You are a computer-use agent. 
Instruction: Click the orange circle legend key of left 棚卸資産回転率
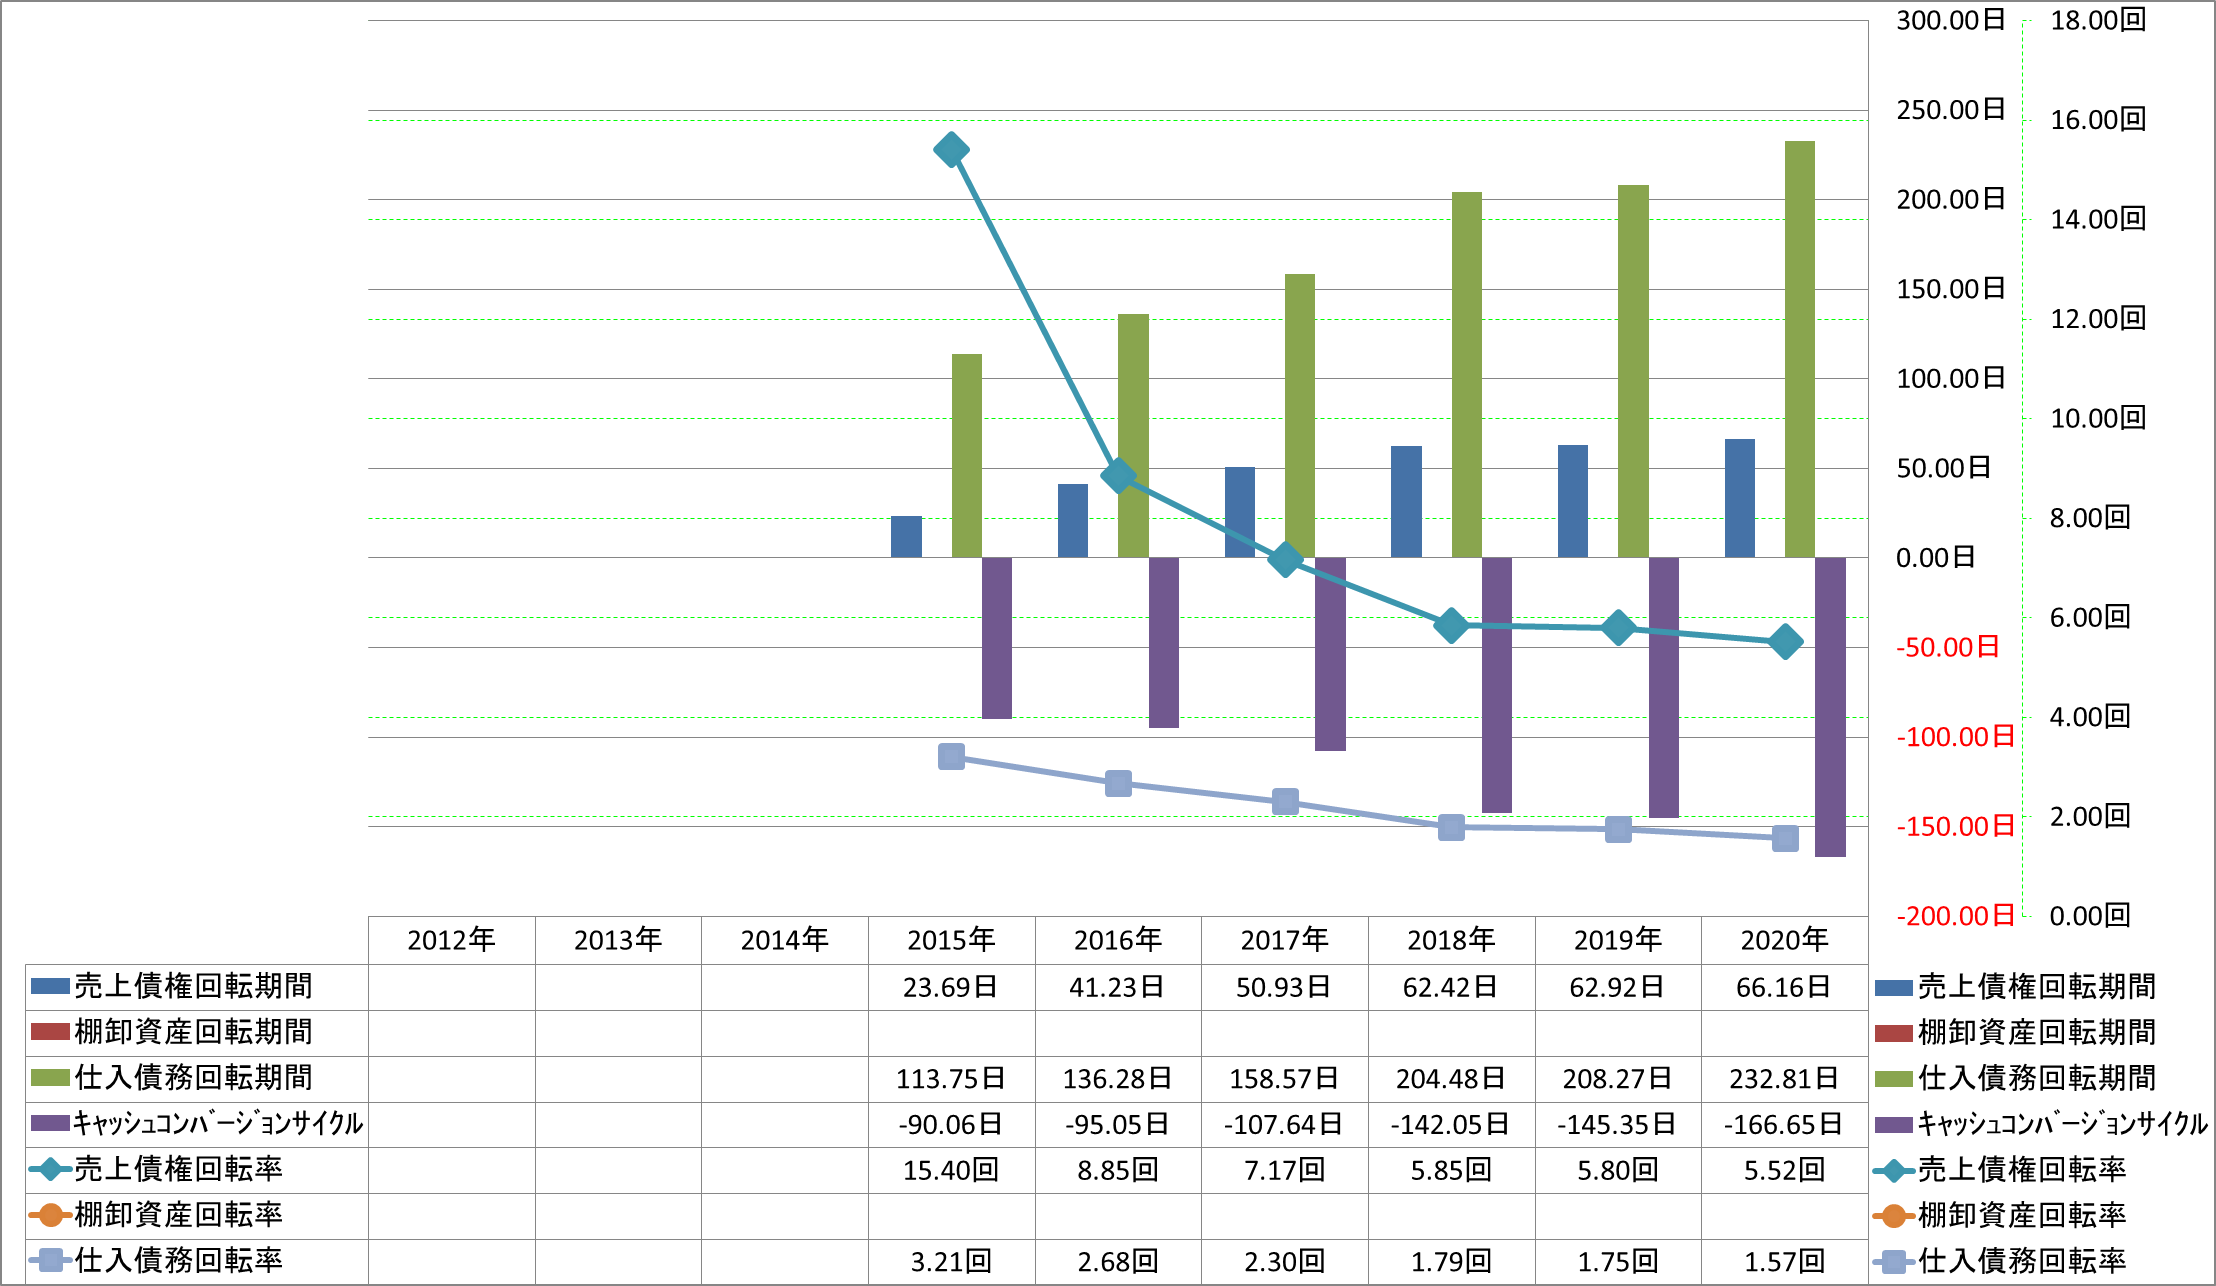[49, 1215]
